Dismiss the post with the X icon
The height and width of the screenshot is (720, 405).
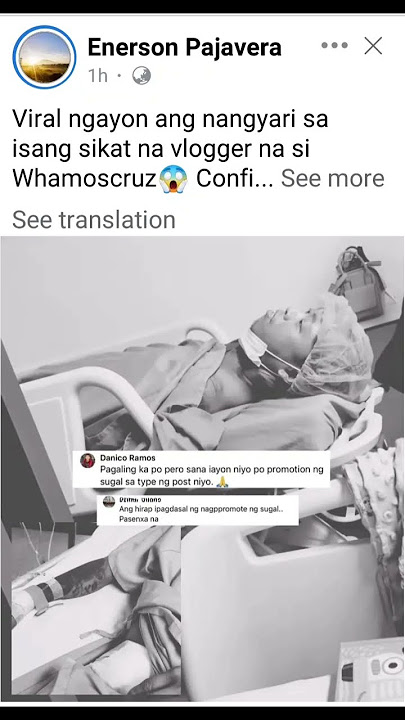373,45
